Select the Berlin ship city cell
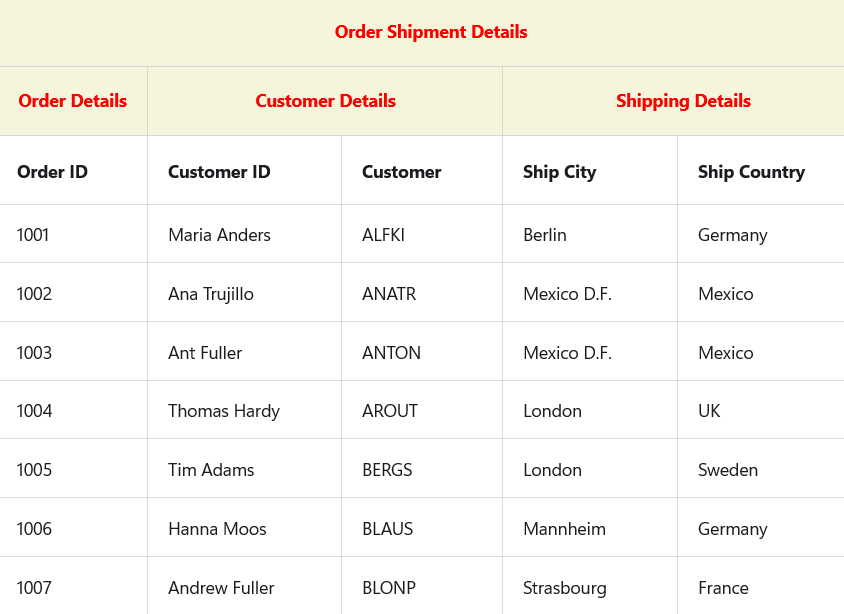The width and height of the screenshot is (844, 614). pos(545,235)
